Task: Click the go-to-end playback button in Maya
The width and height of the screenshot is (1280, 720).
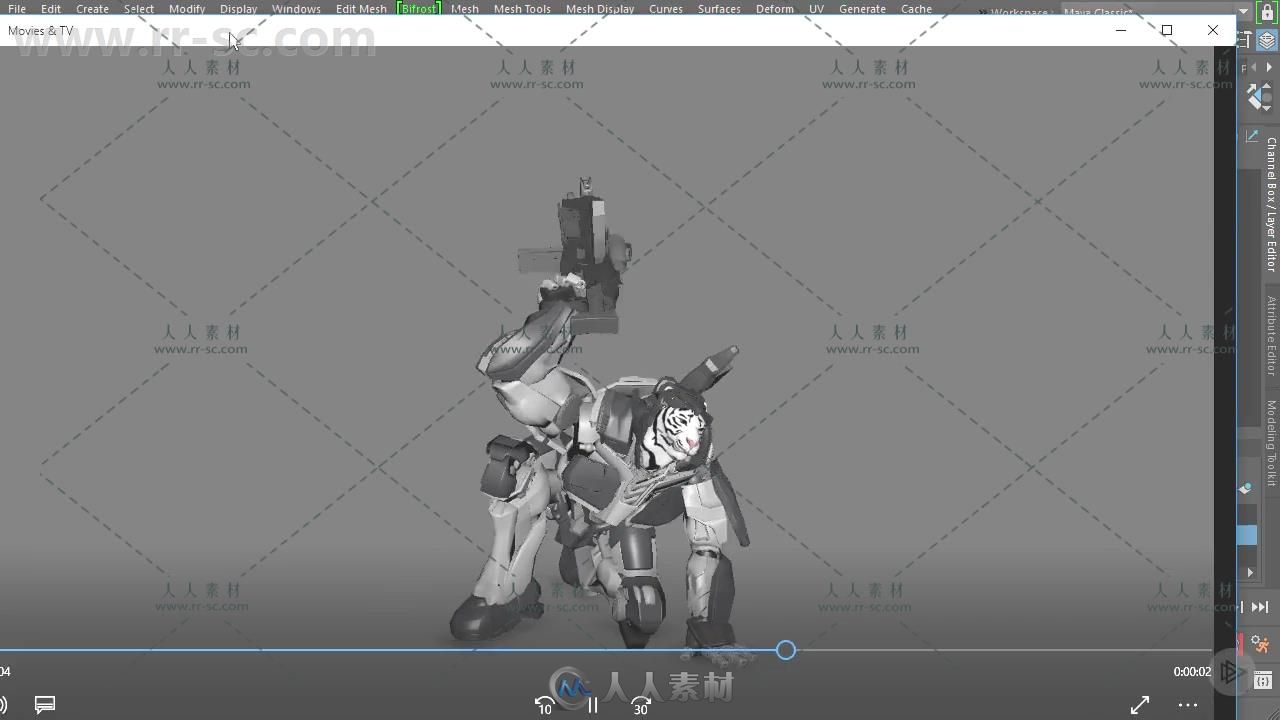Action: tap(1260, 607)
